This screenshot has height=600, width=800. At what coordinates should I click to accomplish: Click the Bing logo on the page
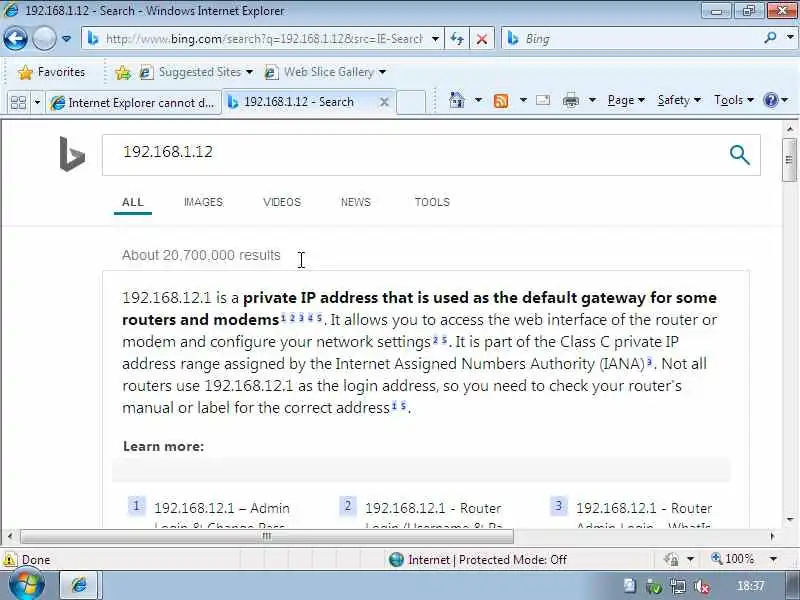click(x=72, y=154)
